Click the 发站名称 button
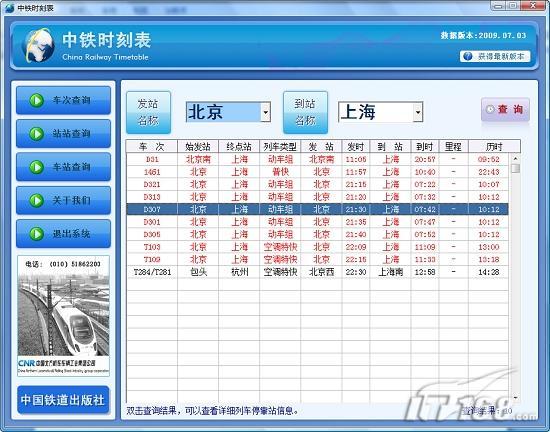This screenshot has height=432, width=550. tap(148, 113)
